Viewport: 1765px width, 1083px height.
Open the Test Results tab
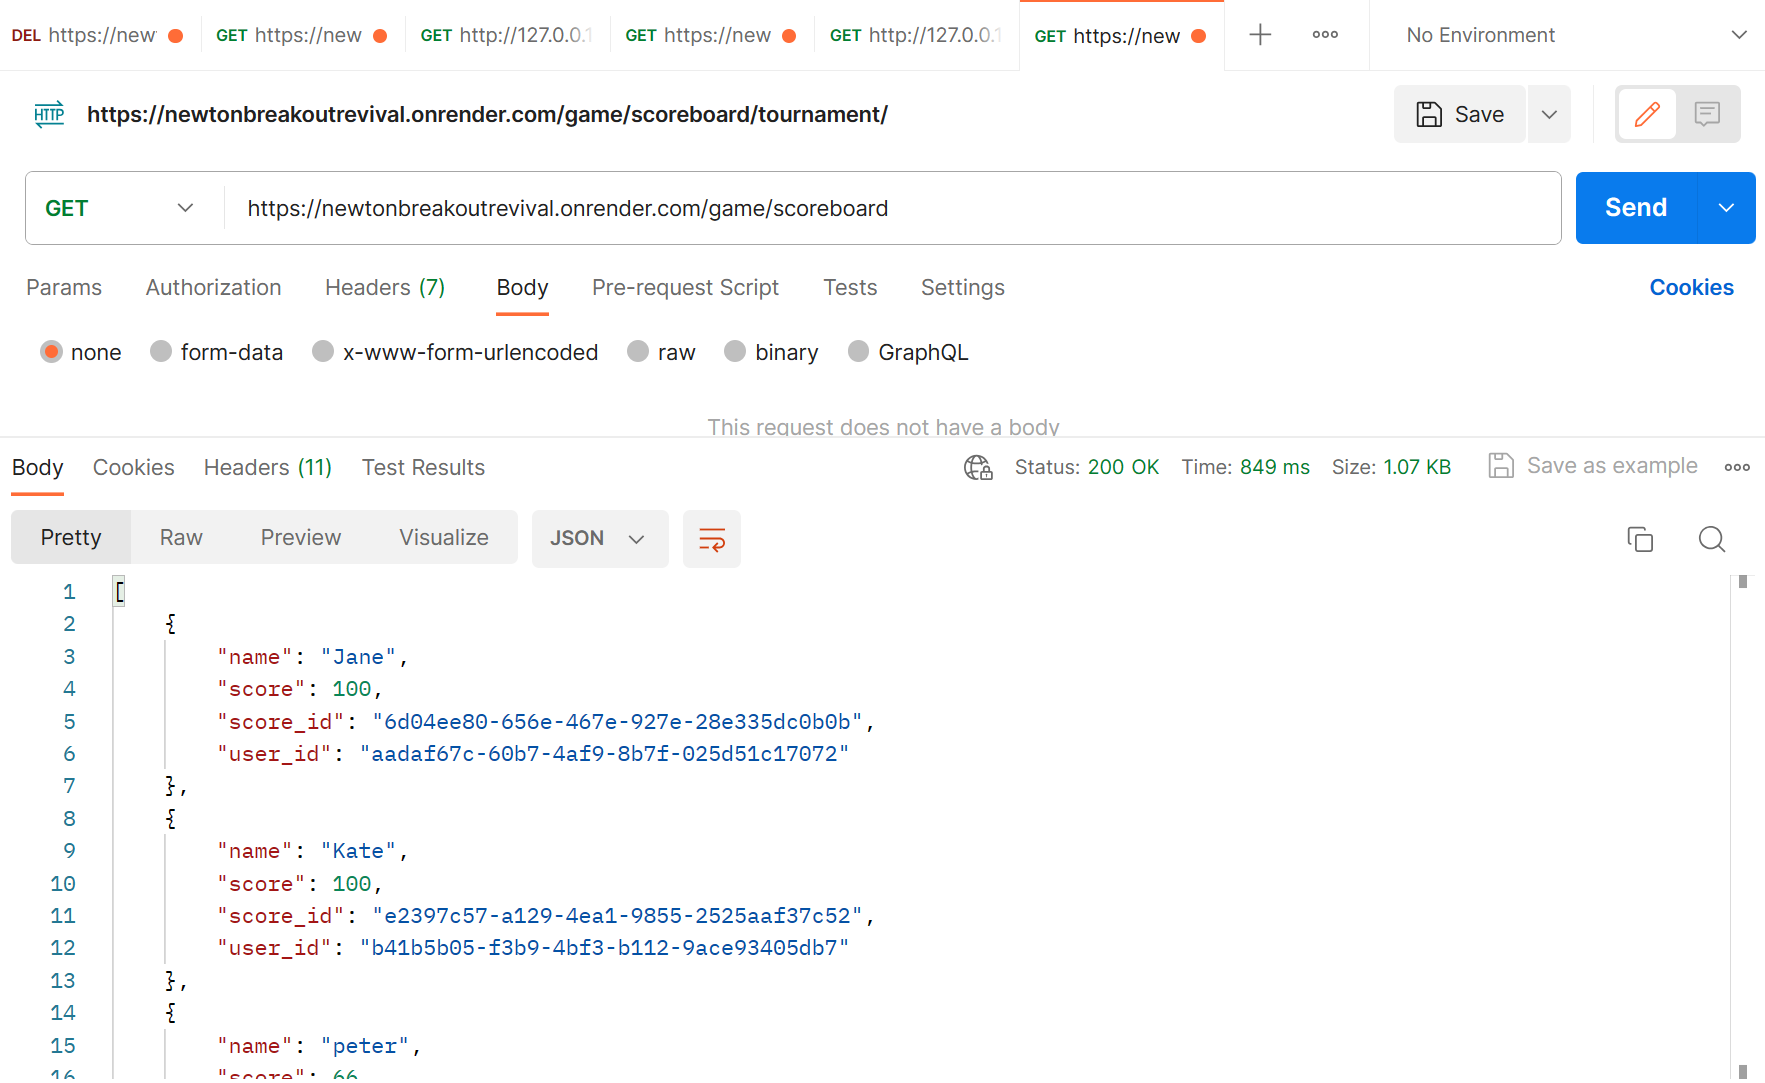coord(423,467)
